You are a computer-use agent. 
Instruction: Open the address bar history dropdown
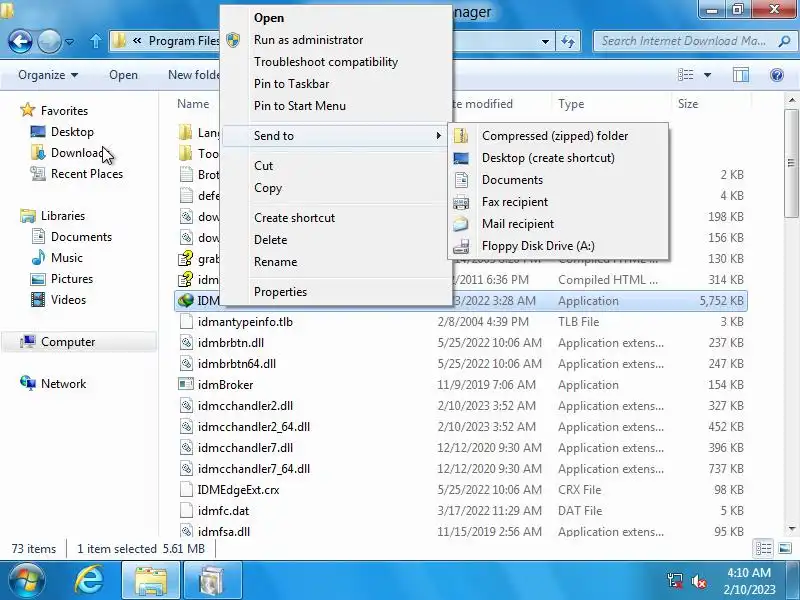pos(545,41)
